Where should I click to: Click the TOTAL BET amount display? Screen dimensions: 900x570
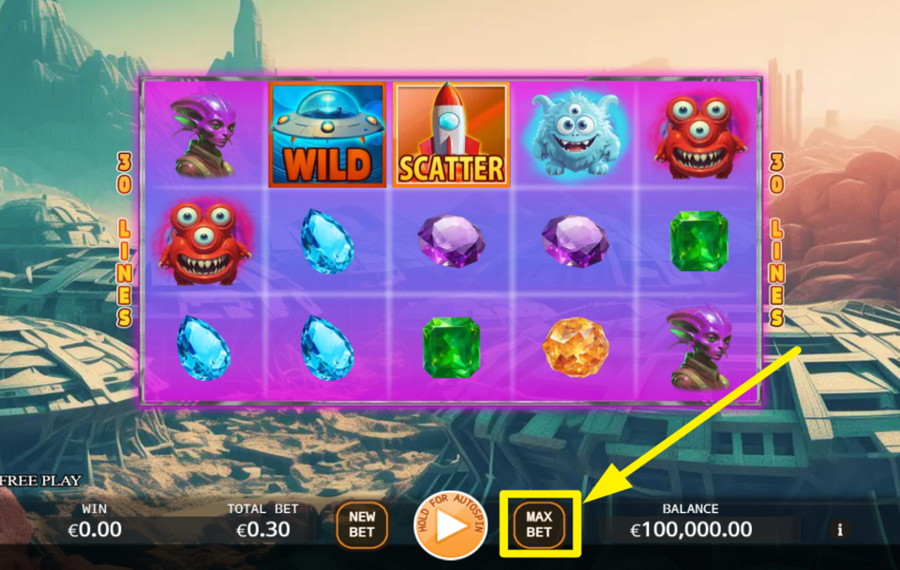pyautogui.click(x=263, y=529)
